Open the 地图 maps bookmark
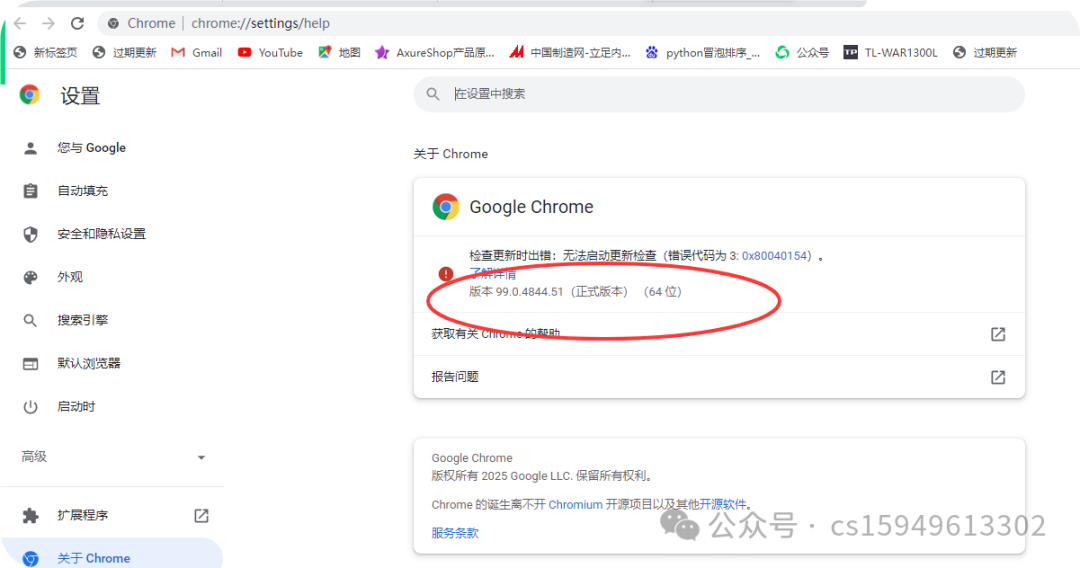The image size is (1080, 568). pyautogui.click(x=339, y=52)
